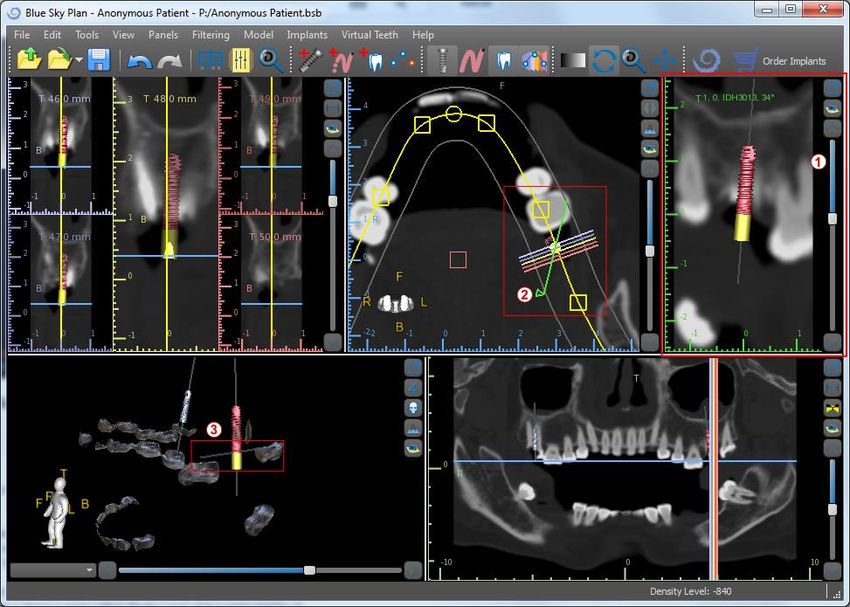Viewport: 850px width, 607px height.
Task: Toggle the blue circular arrows sync button
Action: [603, 60]
